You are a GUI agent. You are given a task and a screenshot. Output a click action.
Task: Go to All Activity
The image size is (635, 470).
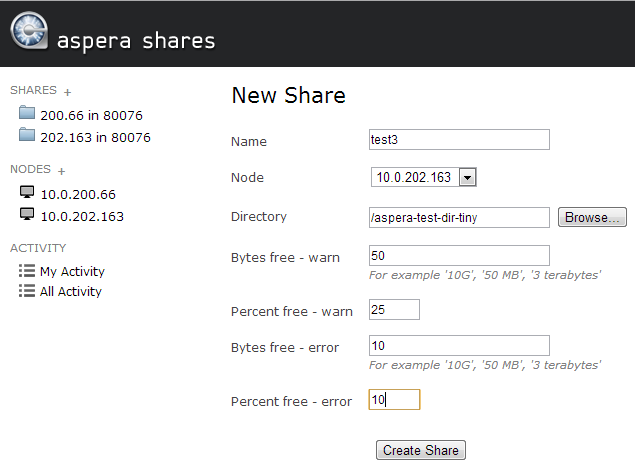coord(71,291)
